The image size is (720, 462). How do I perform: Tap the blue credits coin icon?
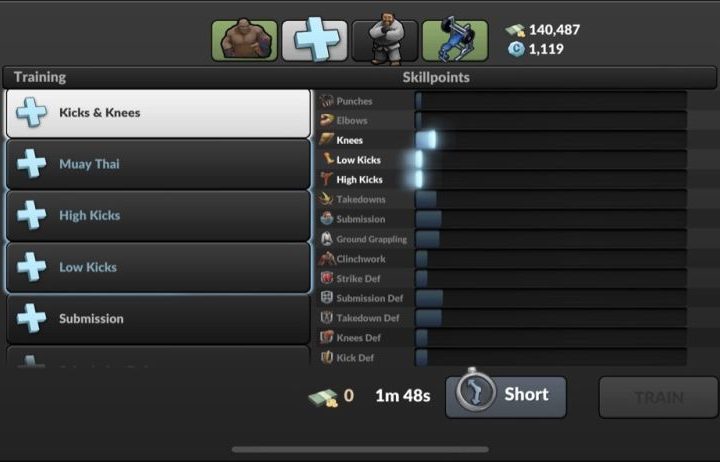516,49
